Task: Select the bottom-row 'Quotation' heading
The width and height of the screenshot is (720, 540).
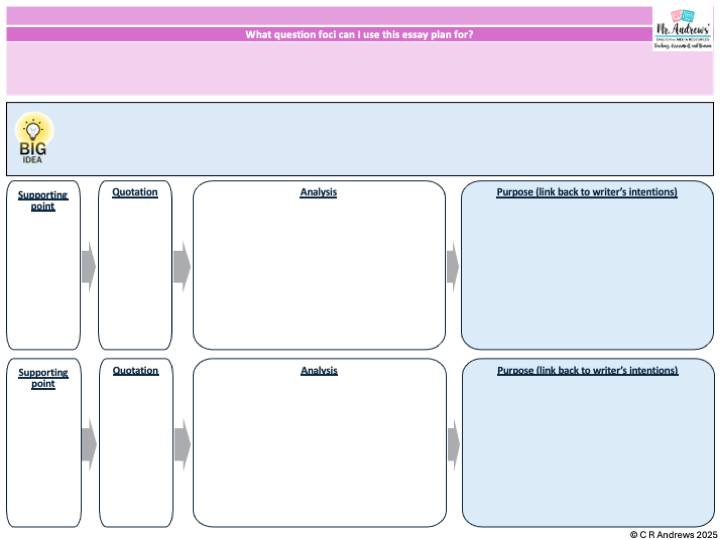Action: [x=135, y=370]
